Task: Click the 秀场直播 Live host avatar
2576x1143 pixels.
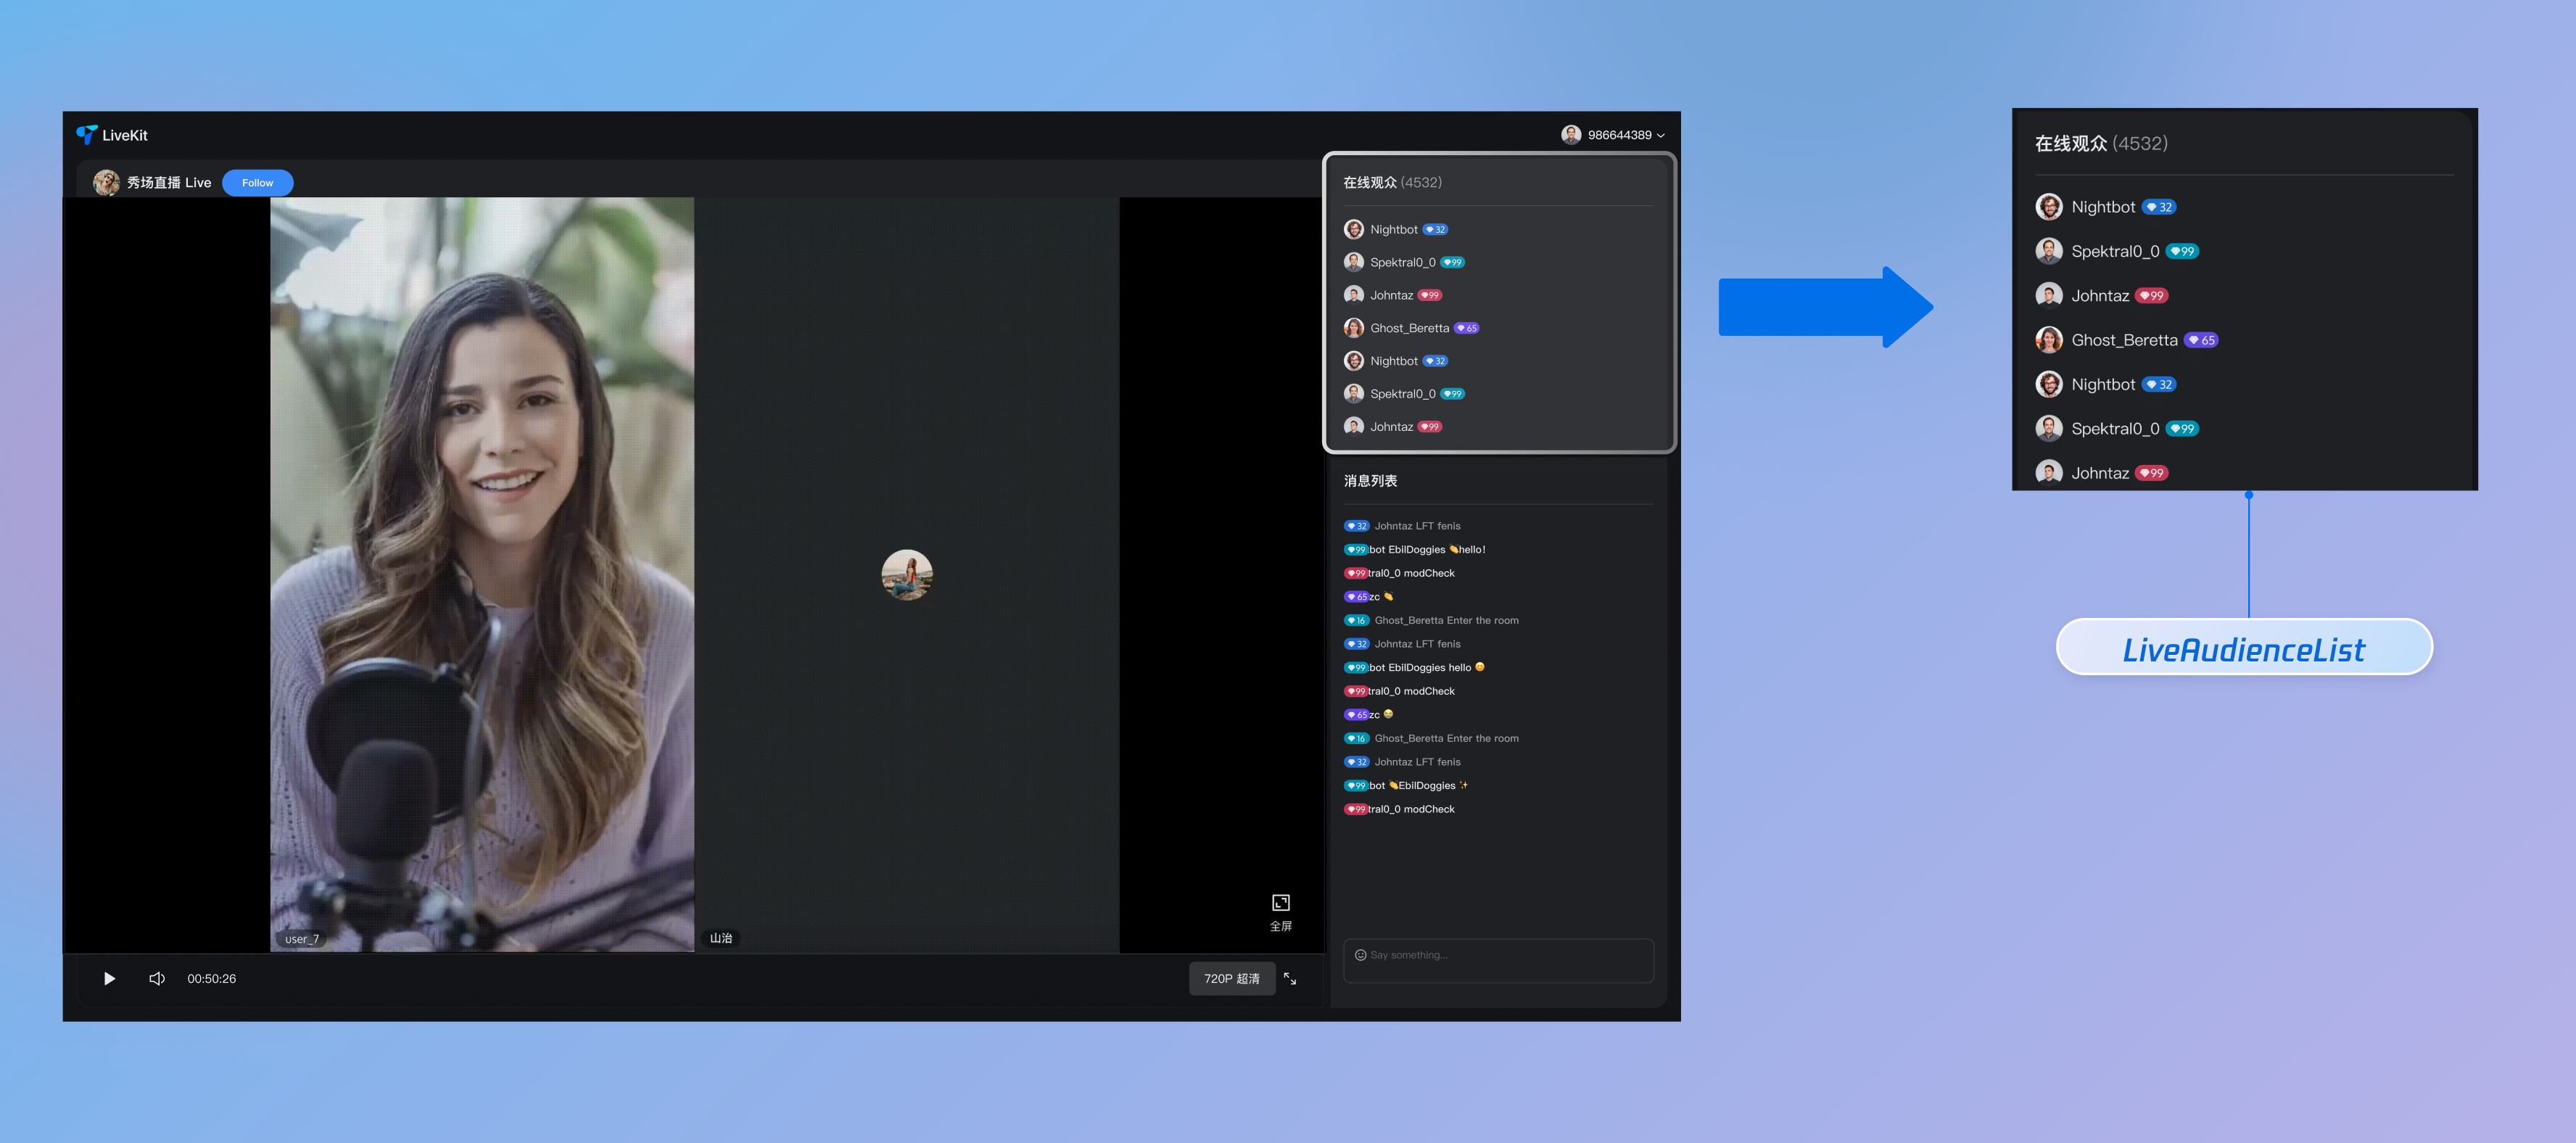Action: (x=106, y=183)
